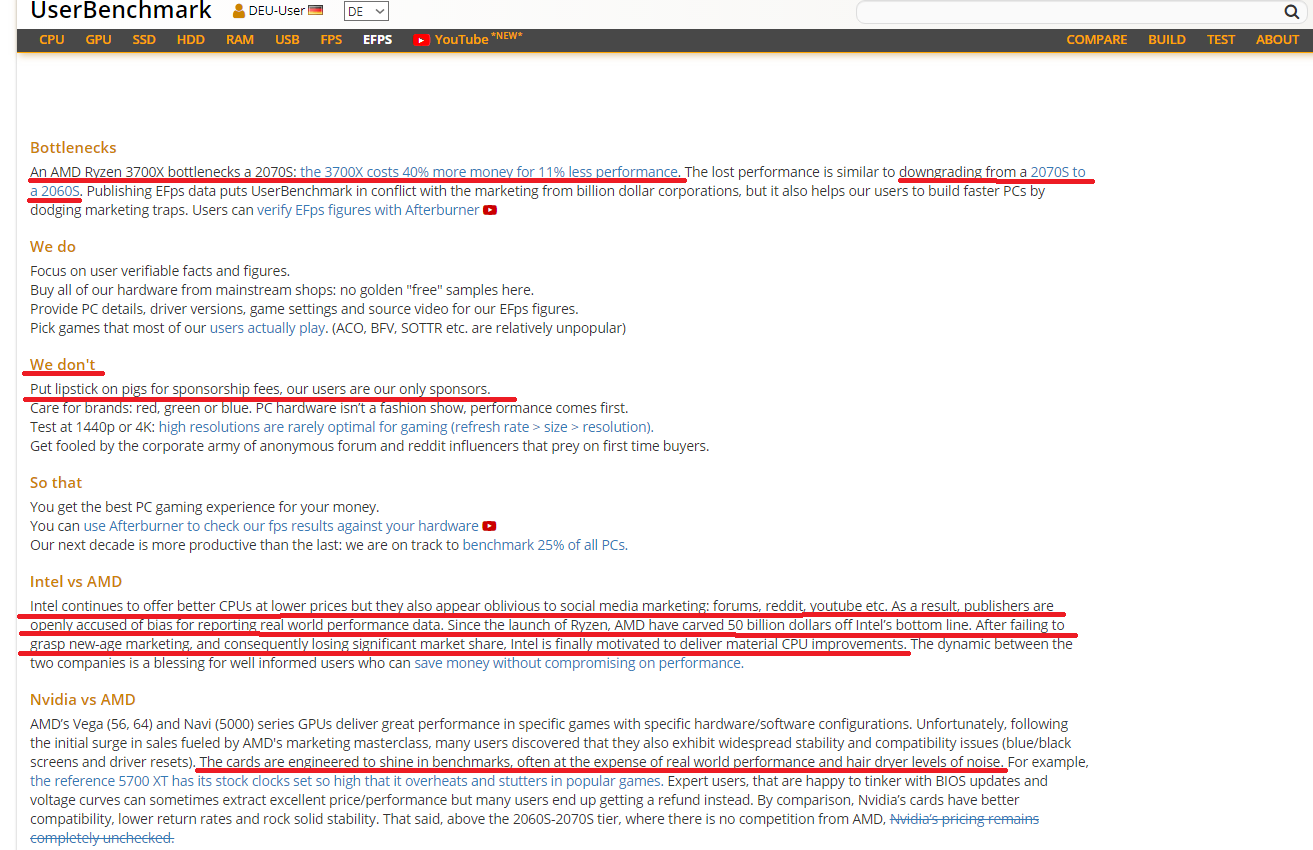This screenshot has width=1313, height=850.
Task: Click the 'We don't' heading
Action: [63, 364]
